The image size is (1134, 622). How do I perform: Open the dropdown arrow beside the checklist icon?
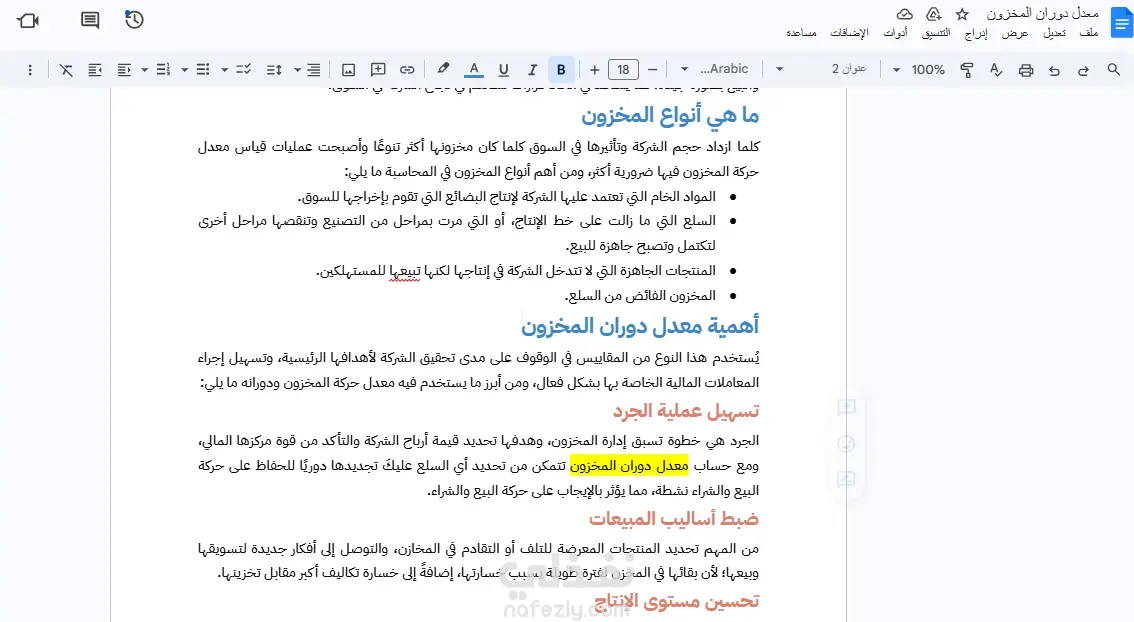pyautogui.click(x=224, y=69)
